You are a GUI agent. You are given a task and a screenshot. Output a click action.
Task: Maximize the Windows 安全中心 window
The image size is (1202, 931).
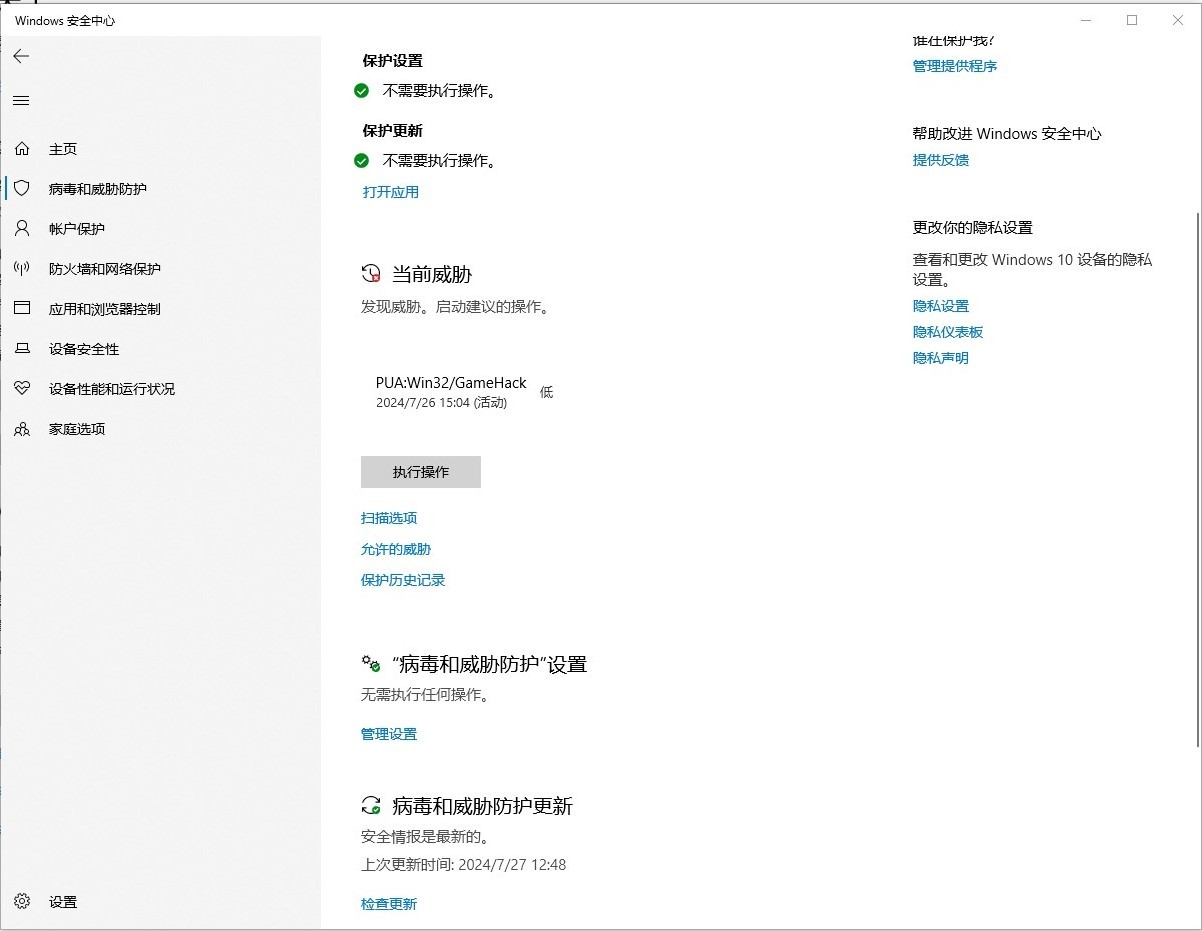pyautogui.click(x=1132, y=20)
